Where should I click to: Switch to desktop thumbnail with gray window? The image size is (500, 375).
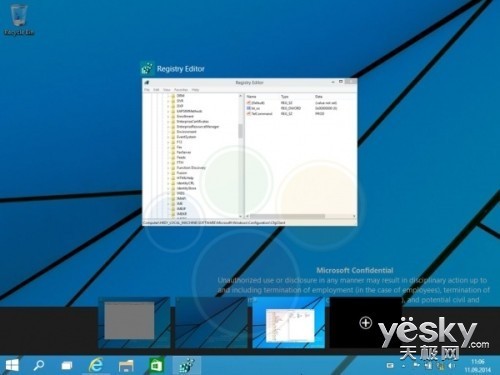pyautogui.click(x=134, y=323)
